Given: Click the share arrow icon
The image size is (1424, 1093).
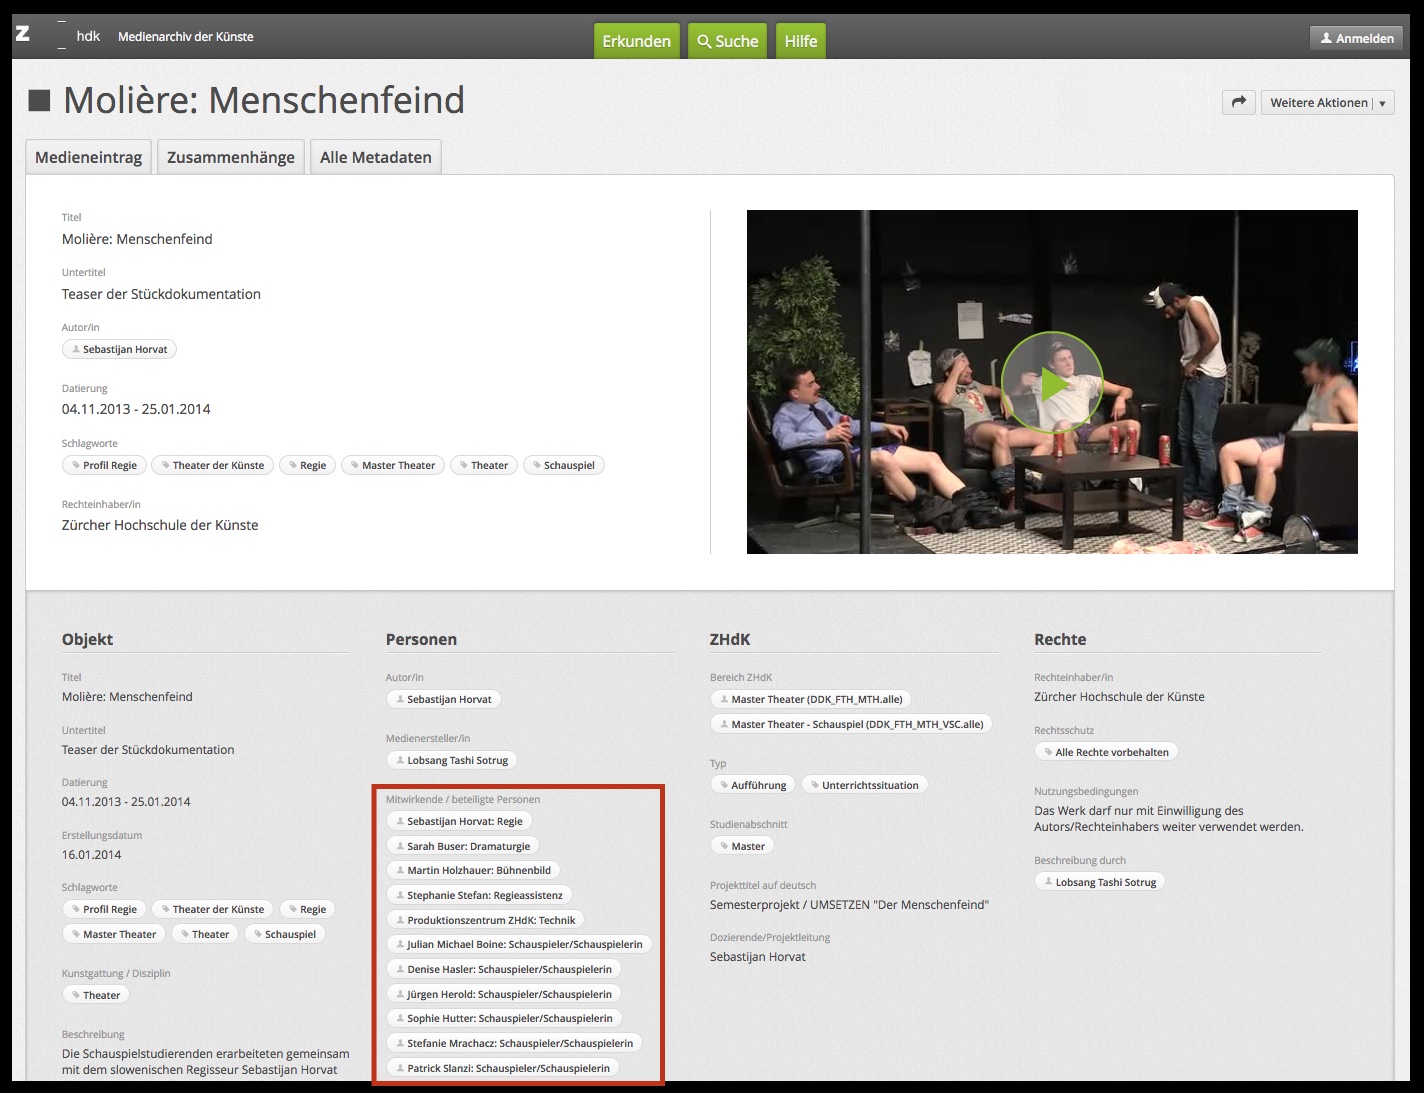Looking at the screenshot, I should click(1238, 102).
